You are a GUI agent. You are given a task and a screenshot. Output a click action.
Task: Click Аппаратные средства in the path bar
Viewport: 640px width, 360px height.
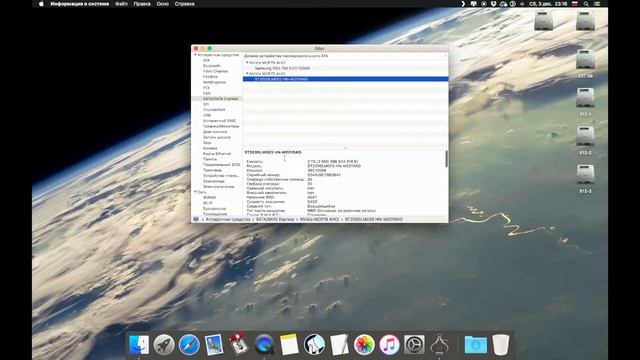[x=228, y=220]
